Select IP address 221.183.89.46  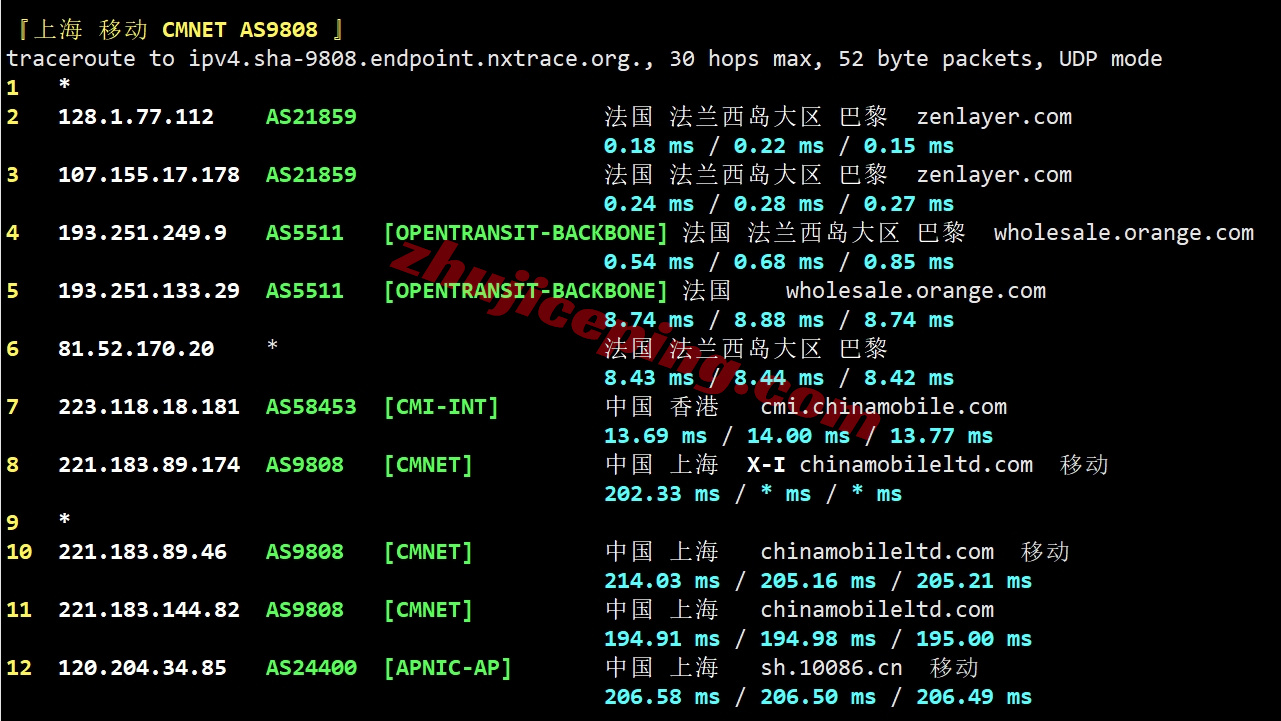[x=142, y=552]
